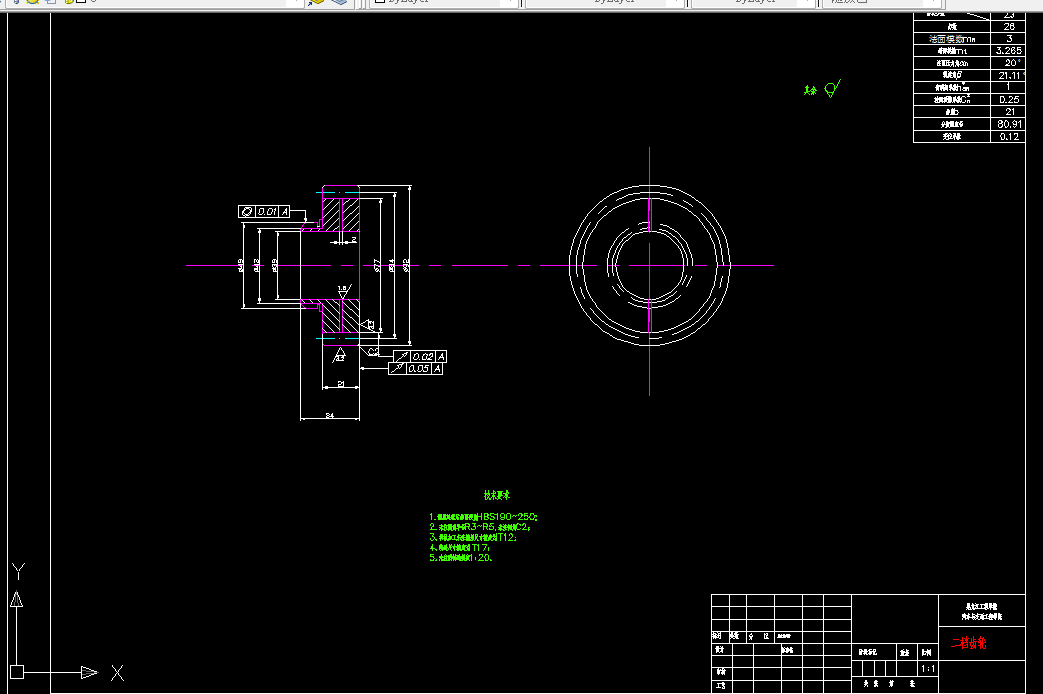Select the 0.05 runout tolerance frame
The height and width of the screenshot is (694, 1043).
[416, 369]
